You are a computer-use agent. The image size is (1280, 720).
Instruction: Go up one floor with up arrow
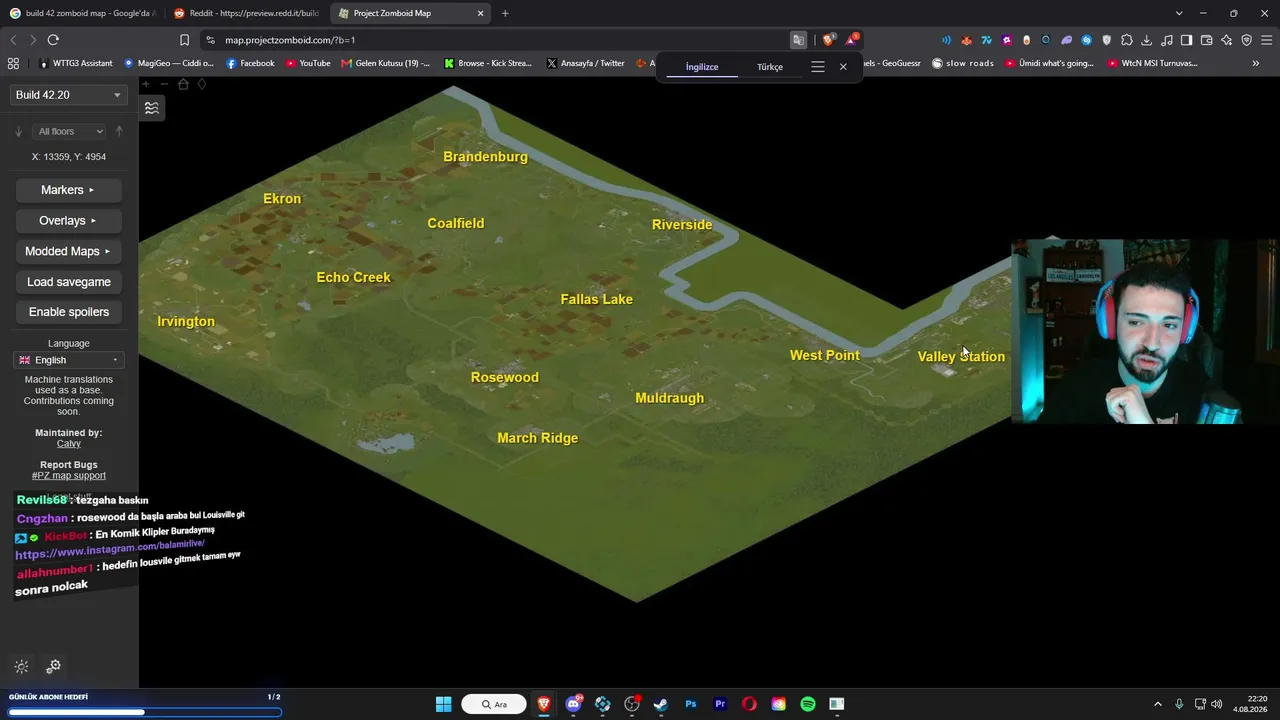[x=119, y=131]
